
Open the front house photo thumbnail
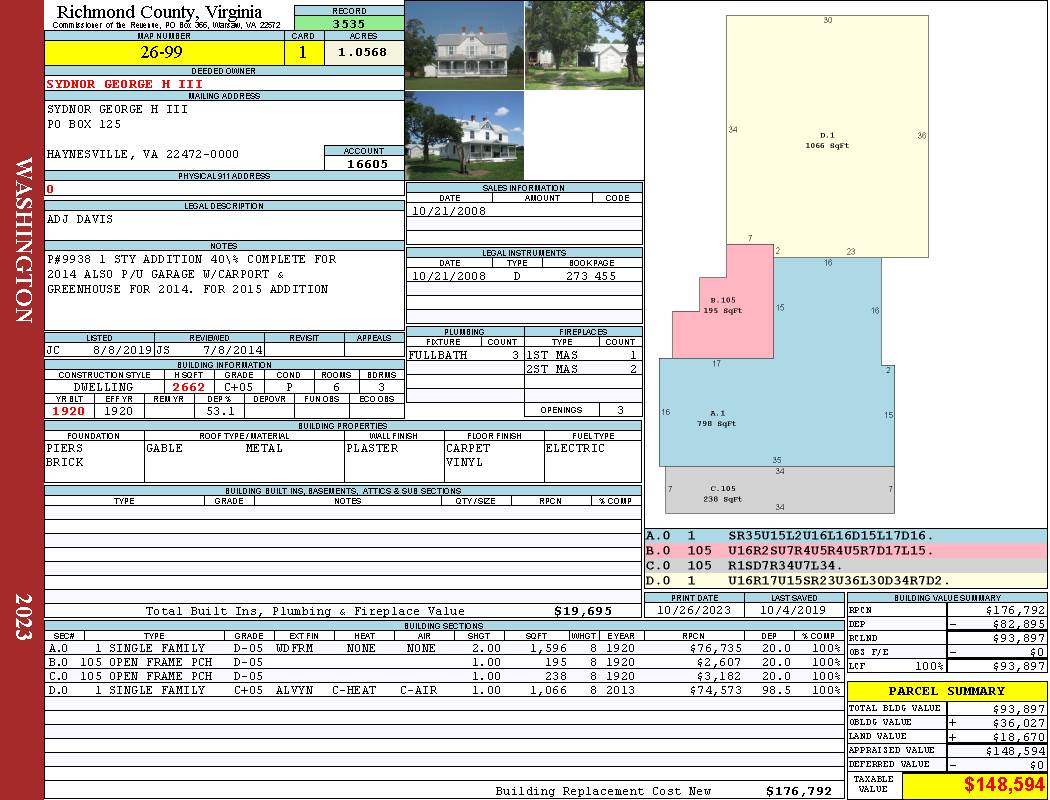(x=465, y=45)
